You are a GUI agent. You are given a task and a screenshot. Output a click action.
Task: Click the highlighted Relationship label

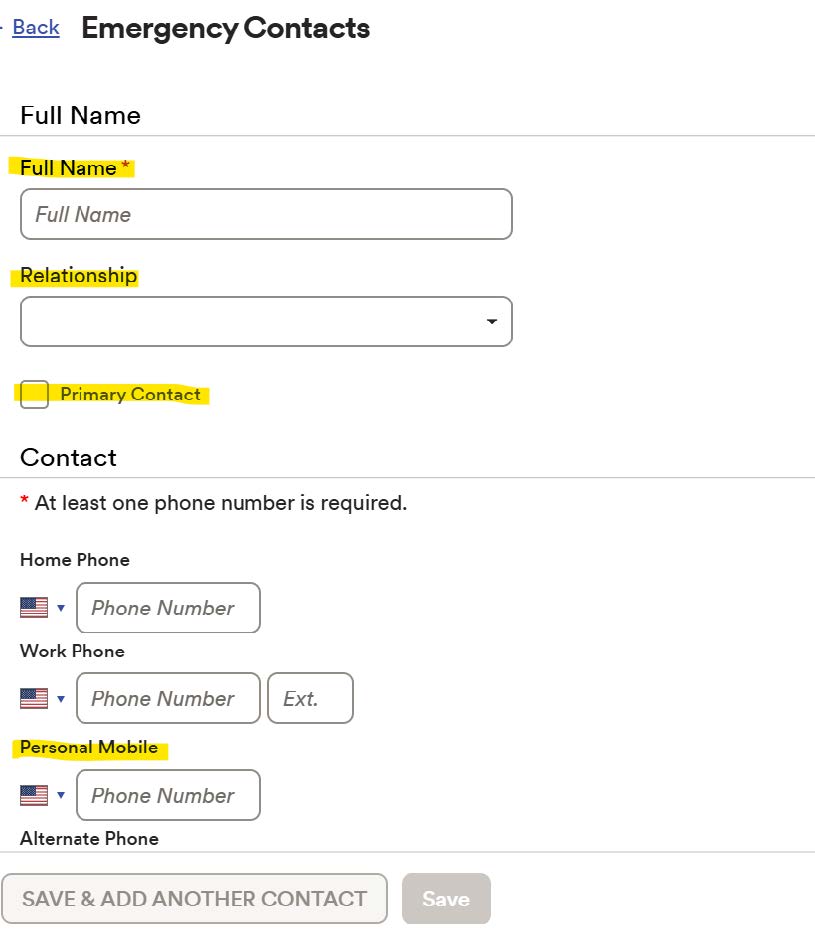(79, 276)
